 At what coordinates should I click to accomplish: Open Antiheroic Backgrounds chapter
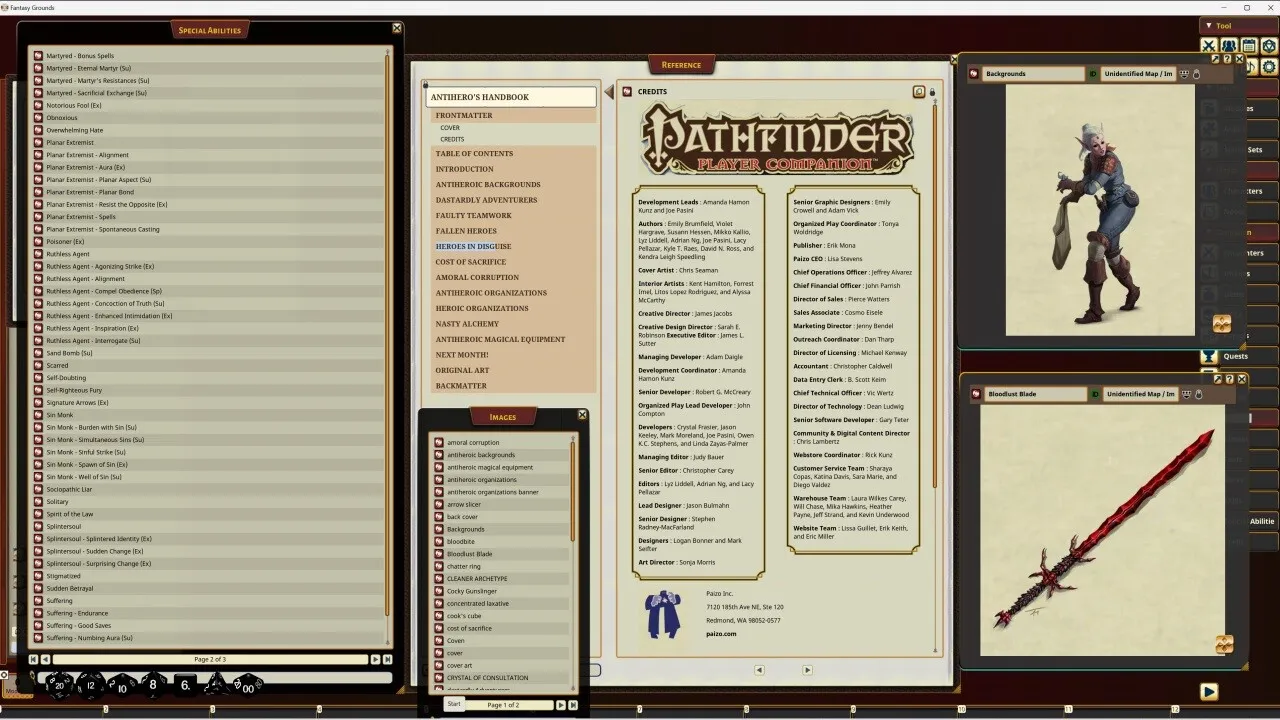pyautogui.click(x=488, y=185)
